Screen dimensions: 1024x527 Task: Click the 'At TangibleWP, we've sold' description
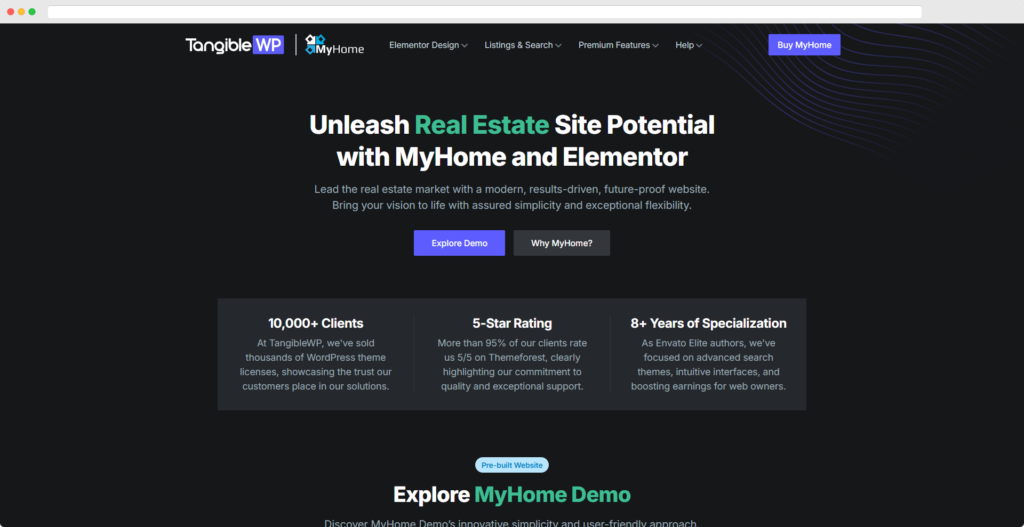coord(315,364)
